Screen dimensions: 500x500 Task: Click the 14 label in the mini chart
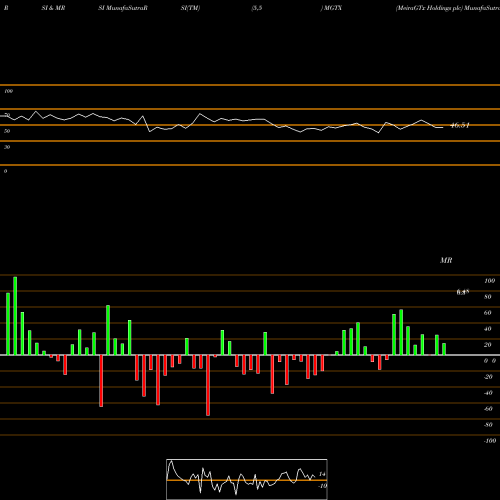[322, 474]
